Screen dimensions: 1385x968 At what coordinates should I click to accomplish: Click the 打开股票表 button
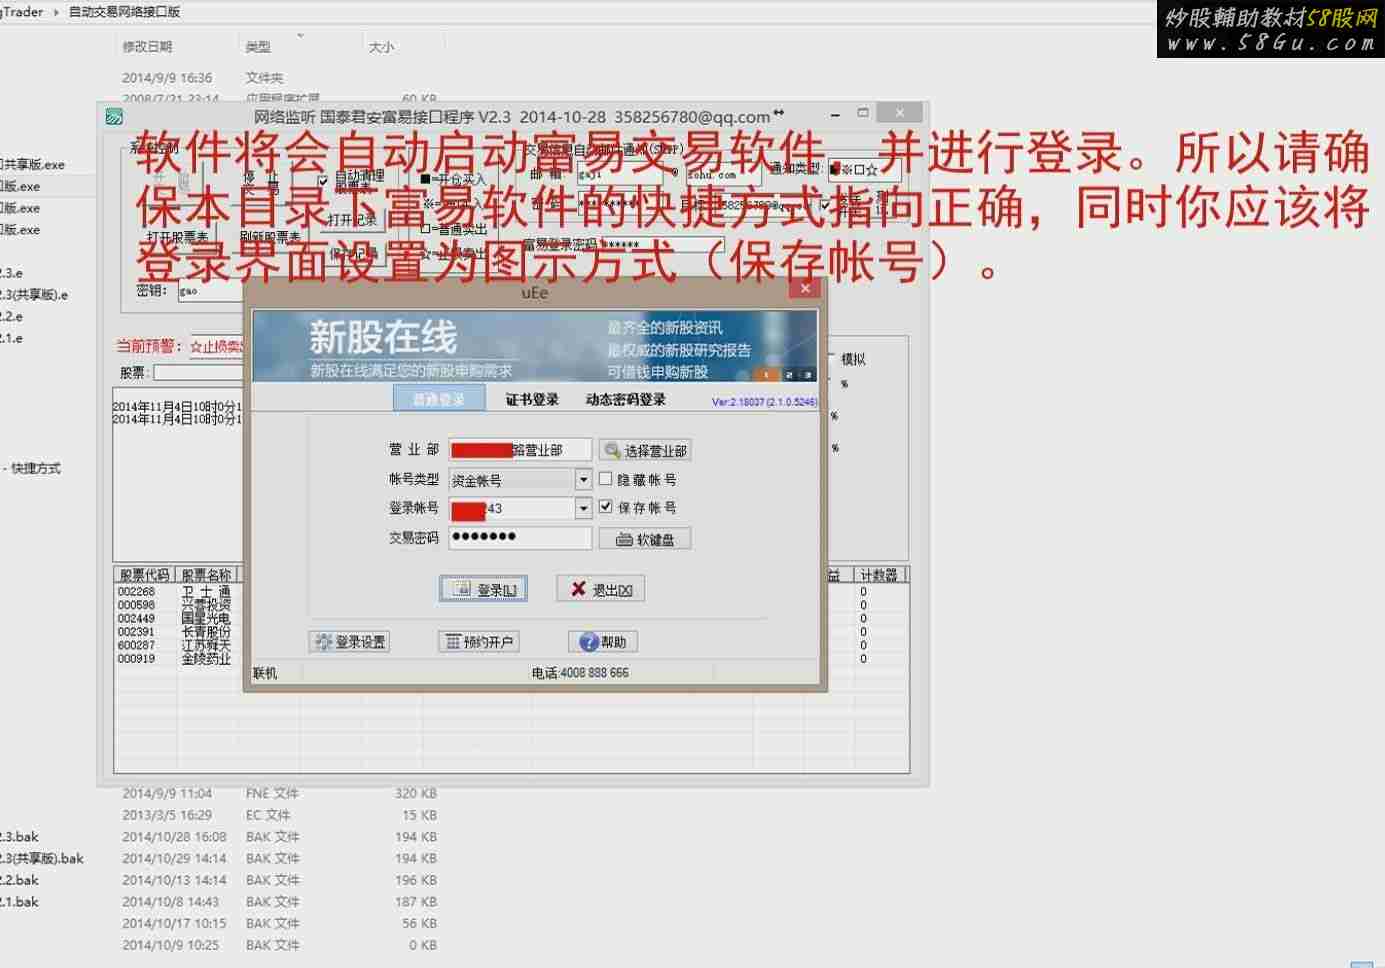coord(178,237)
